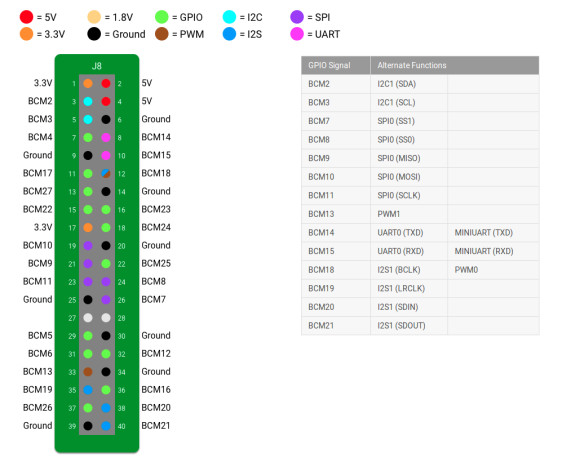Select pin 1 orange 3.3V dot

pos(88,83)
